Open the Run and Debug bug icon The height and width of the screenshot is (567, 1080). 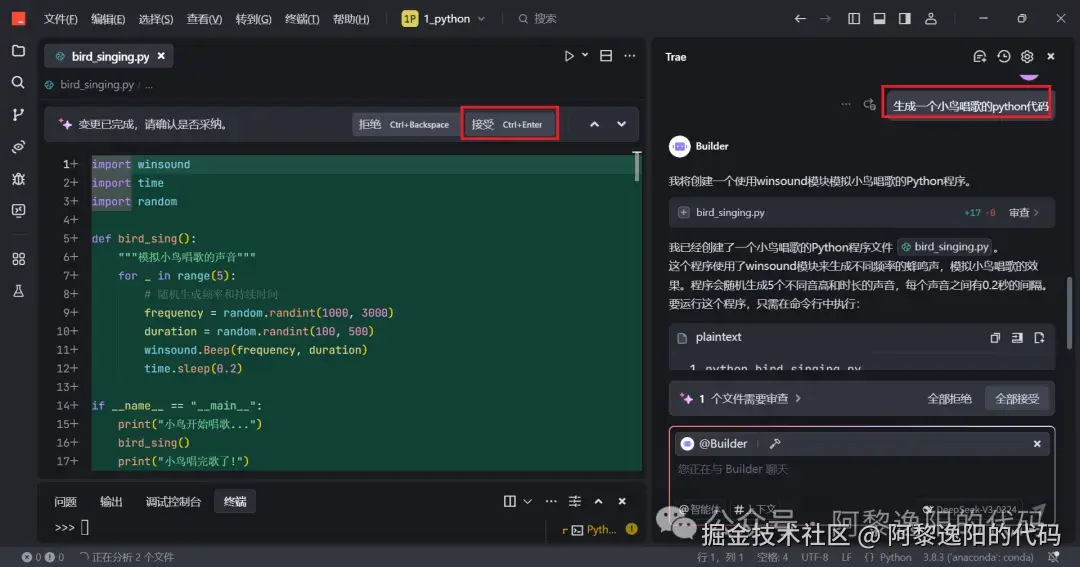(19, 178)
